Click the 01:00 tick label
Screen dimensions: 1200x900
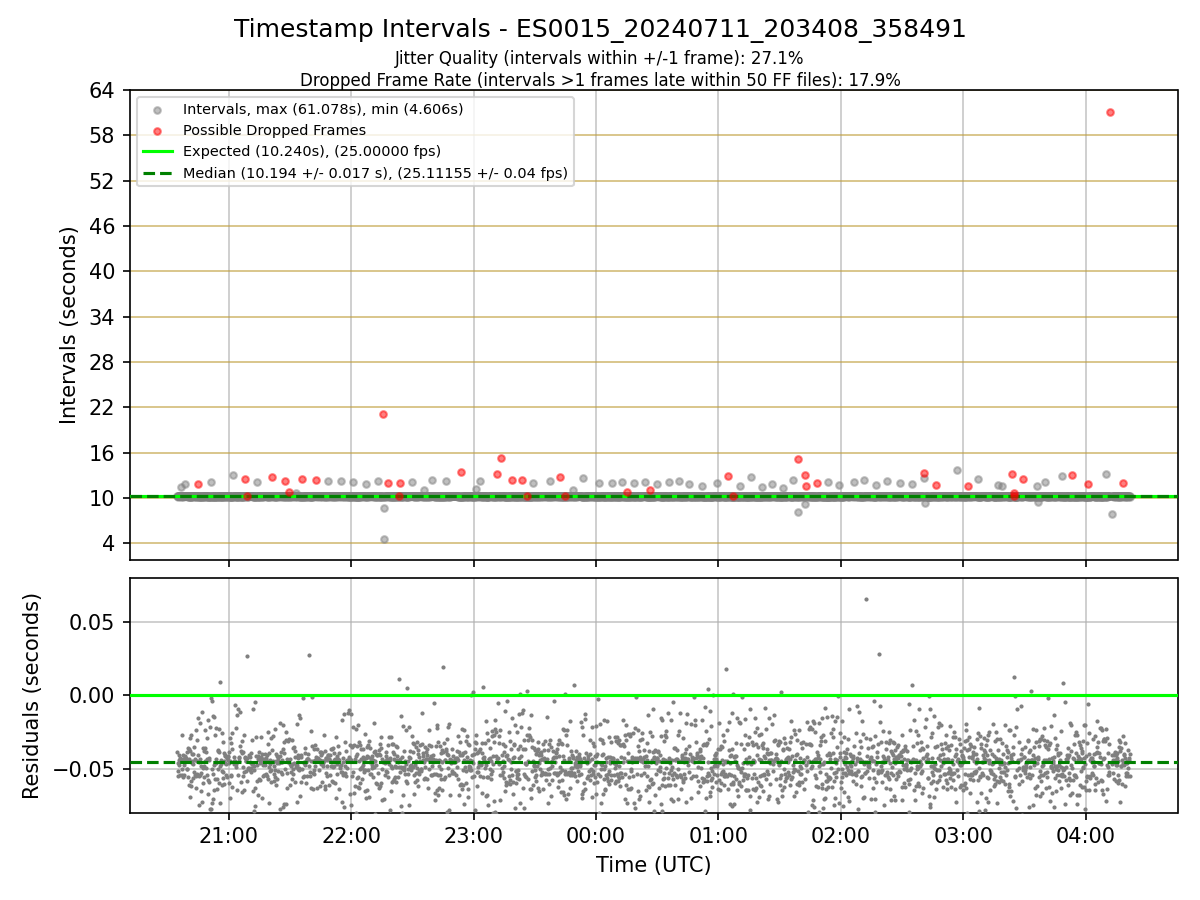click(718, 835)
